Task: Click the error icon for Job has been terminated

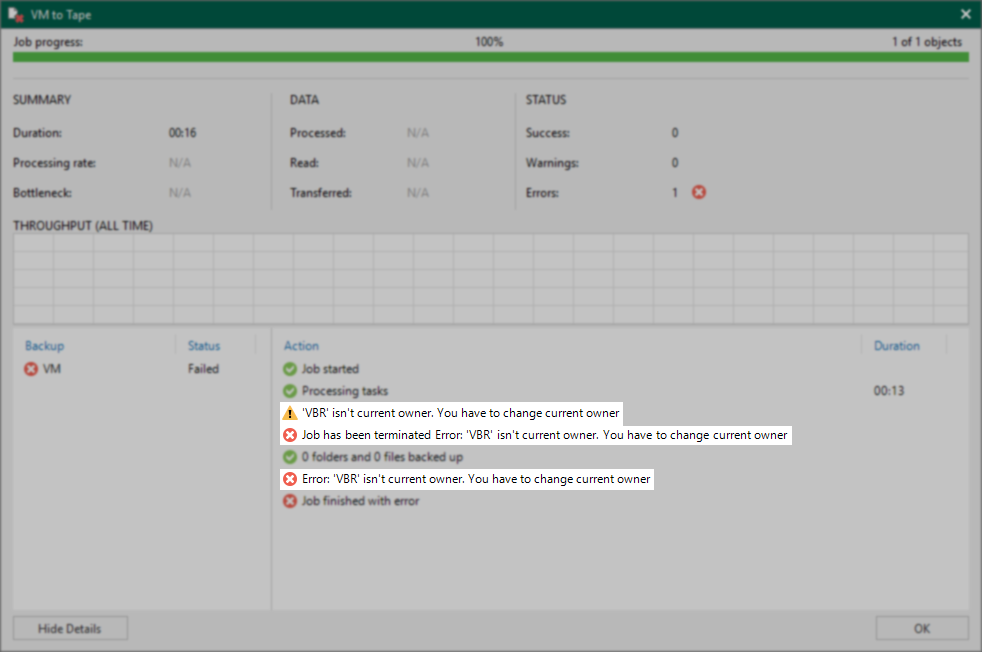Action: coord(290,435)
